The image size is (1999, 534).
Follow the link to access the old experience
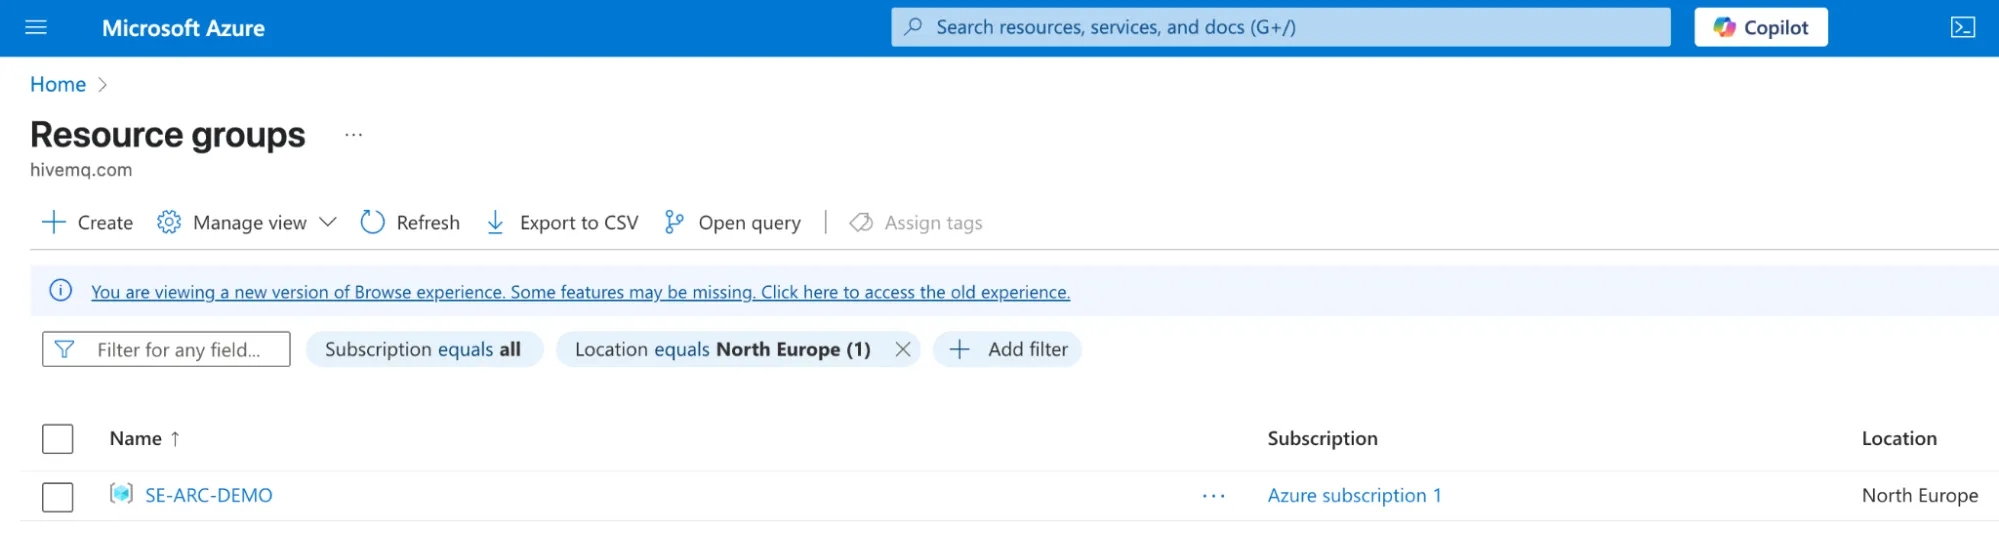coord(580,292)
